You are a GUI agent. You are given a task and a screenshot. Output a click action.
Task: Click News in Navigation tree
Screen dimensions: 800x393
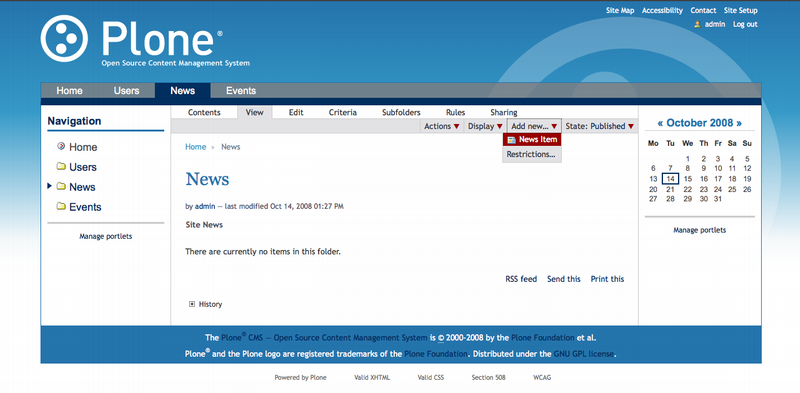coord(82,187)
